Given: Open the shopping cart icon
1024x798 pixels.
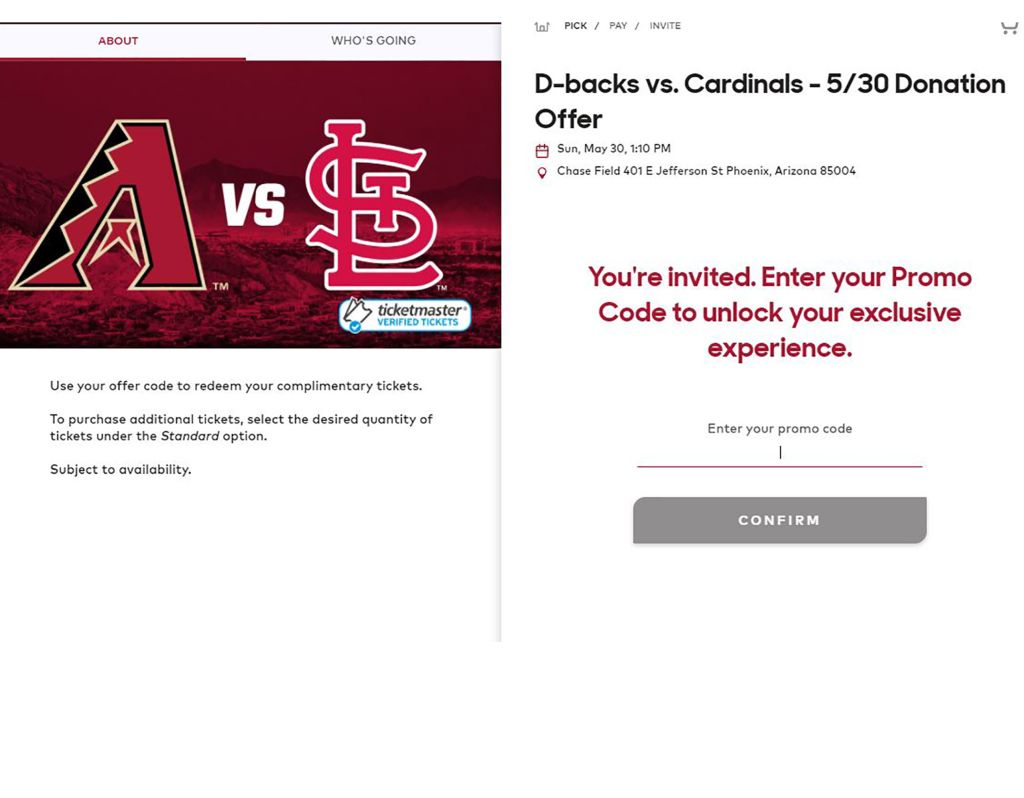Looking at the screenshot, I should (1008, 27).
